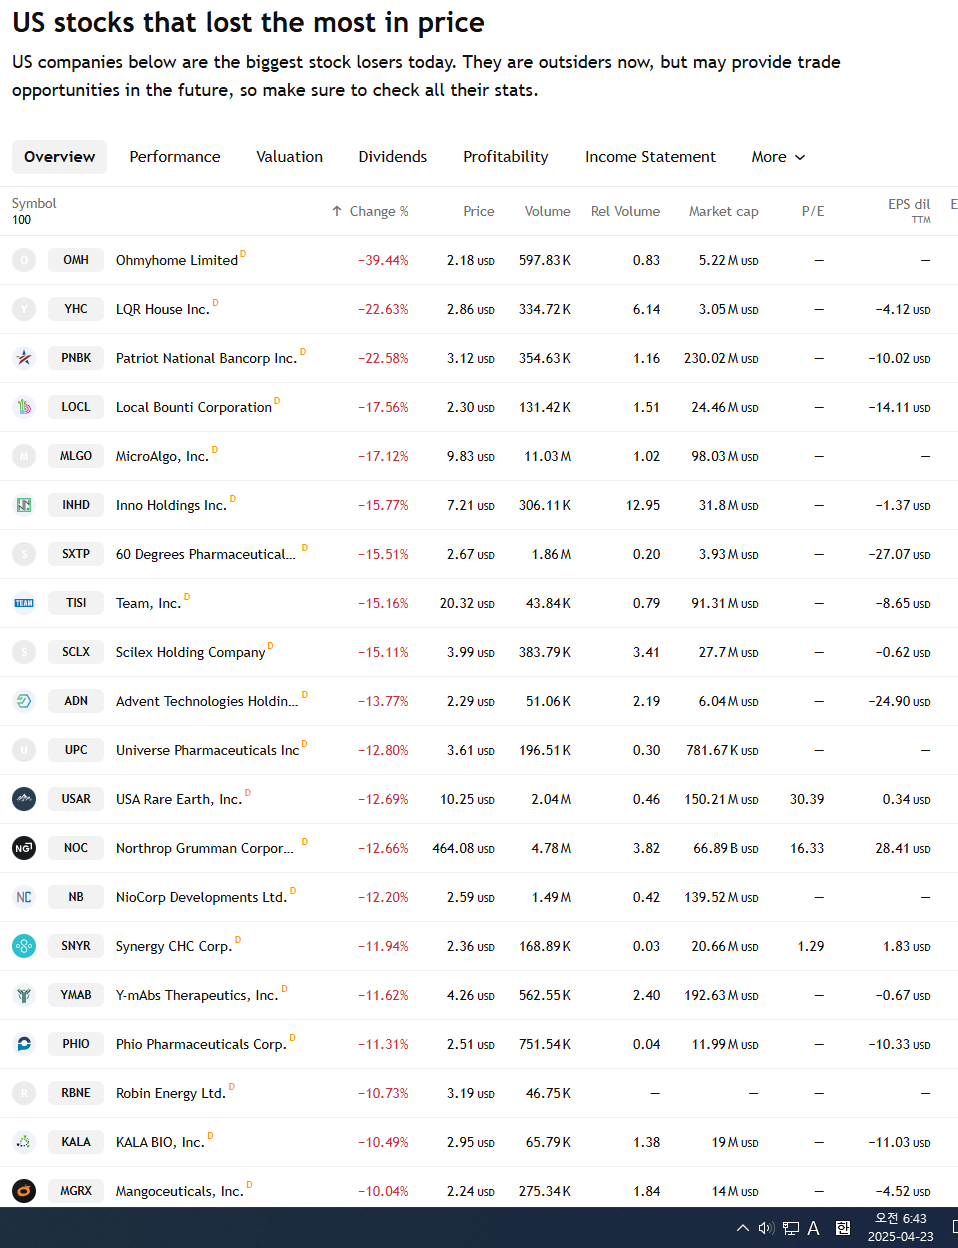
Task: Switch to the Income Statement tab
Action: point(650,157)
